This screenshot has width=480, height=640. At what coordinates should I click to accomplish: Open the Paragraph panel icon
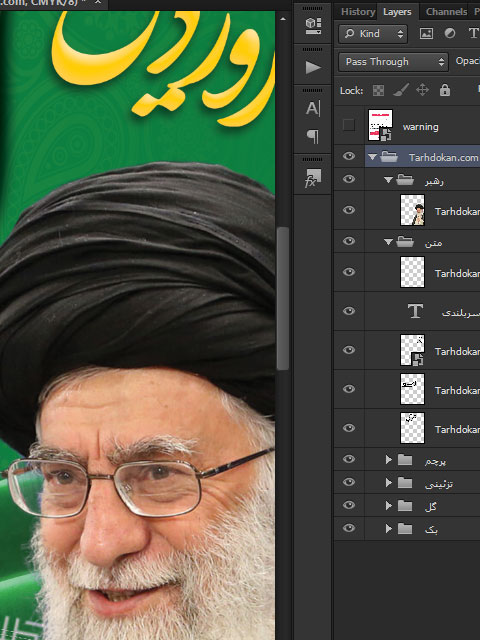point(313,136)
